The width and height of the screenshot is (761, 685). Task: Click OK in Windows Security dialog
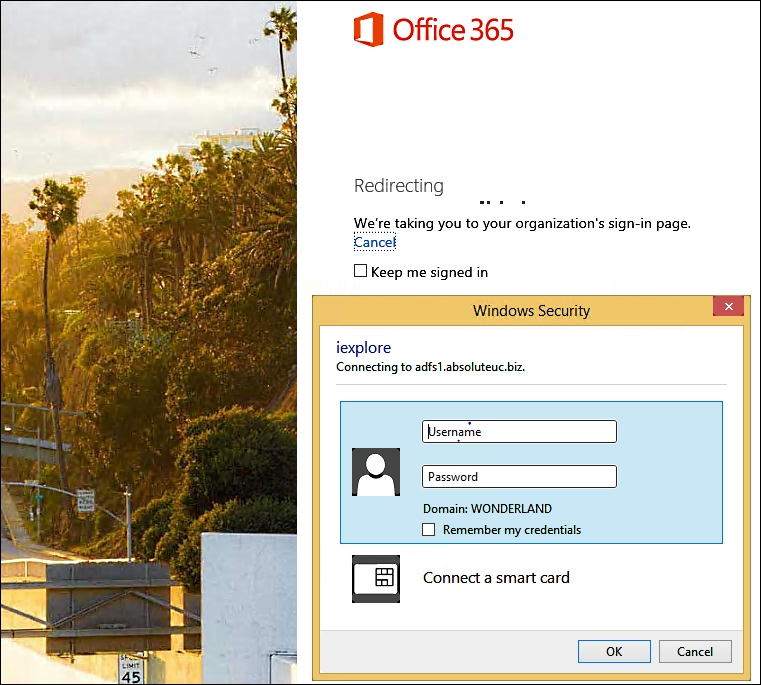coord(614,651)
